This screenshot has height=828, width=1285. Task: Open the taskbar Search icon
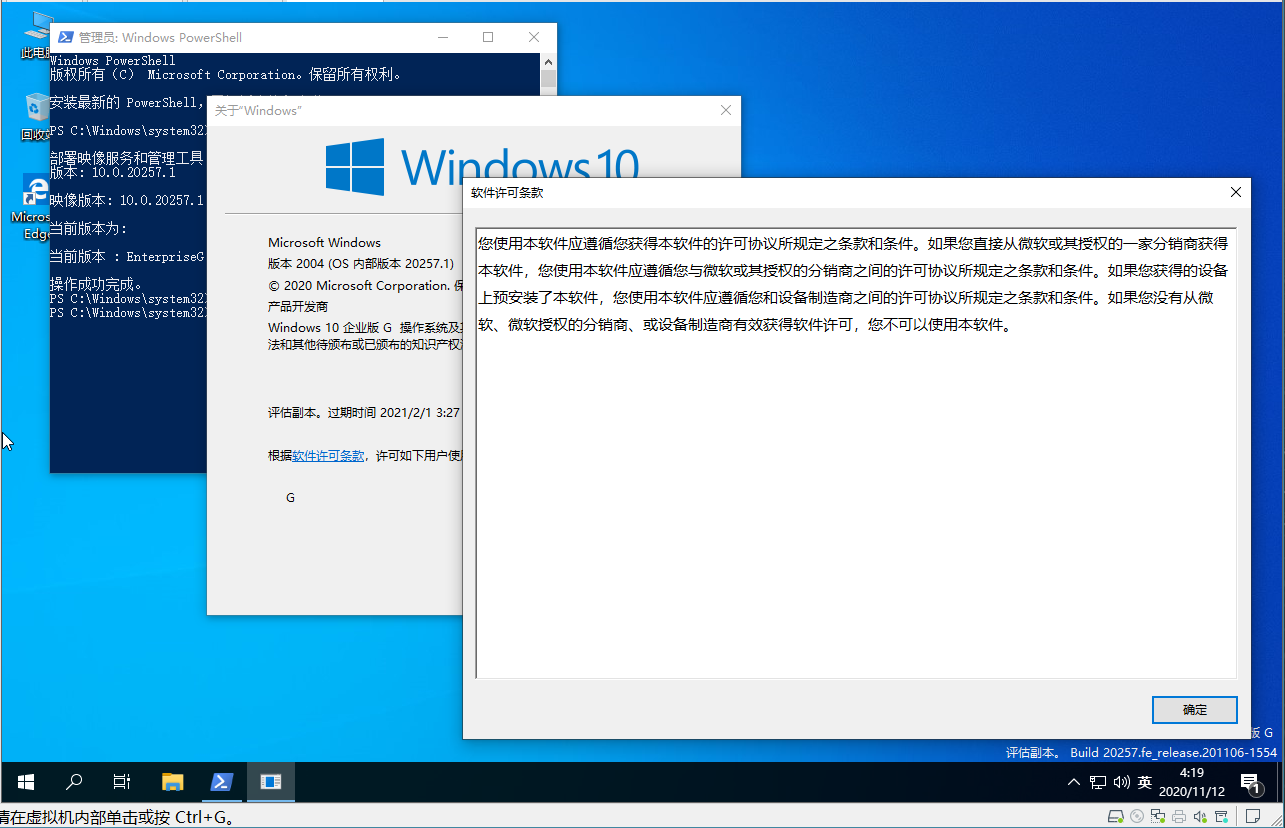(74, 782)
